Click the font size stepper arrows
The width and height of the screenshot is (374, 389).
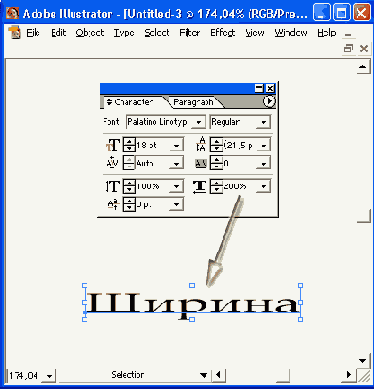point(129,145)
